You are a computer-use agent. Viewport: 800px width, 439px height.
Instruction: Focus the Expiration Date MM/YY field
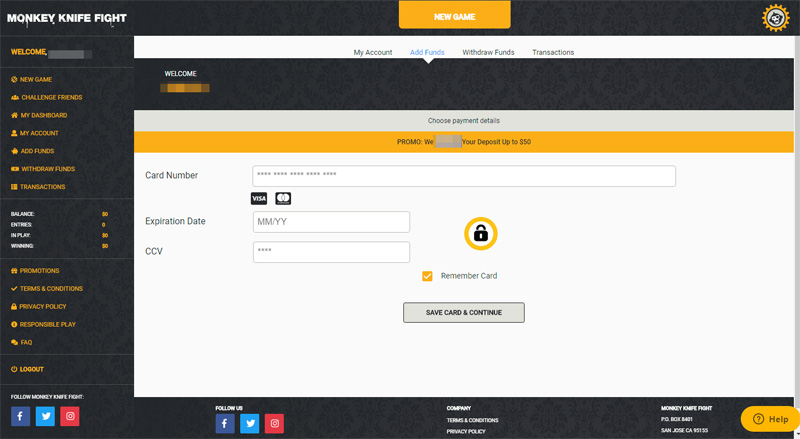[x=331, y=222]
